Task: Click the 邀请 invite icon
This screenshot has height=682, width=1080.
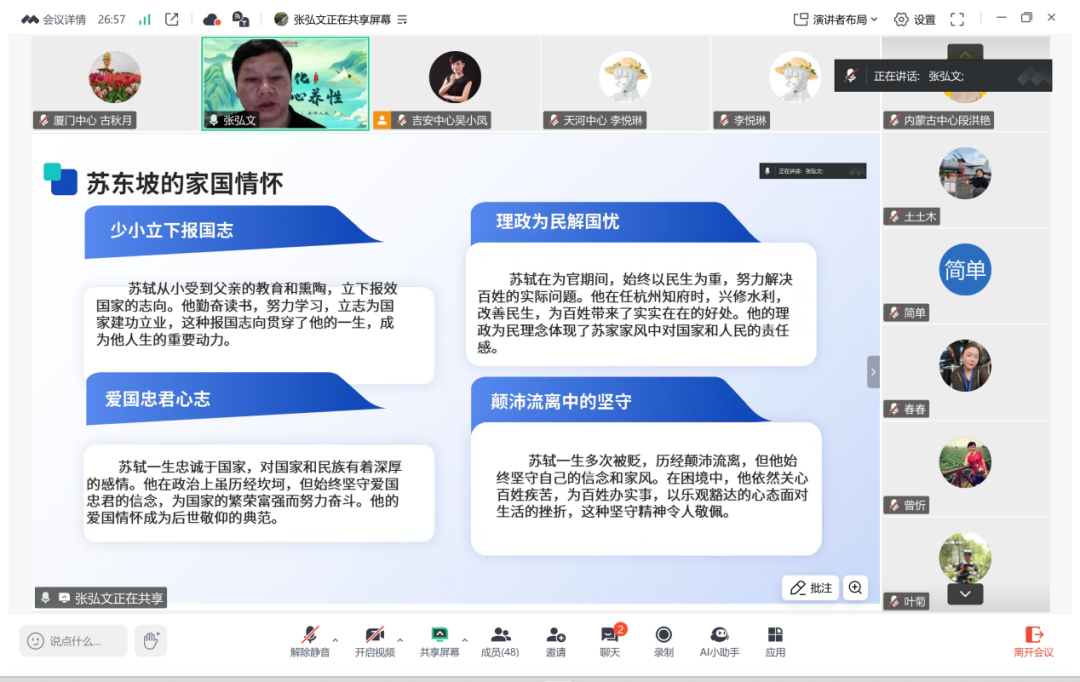Action: [555, 640]
